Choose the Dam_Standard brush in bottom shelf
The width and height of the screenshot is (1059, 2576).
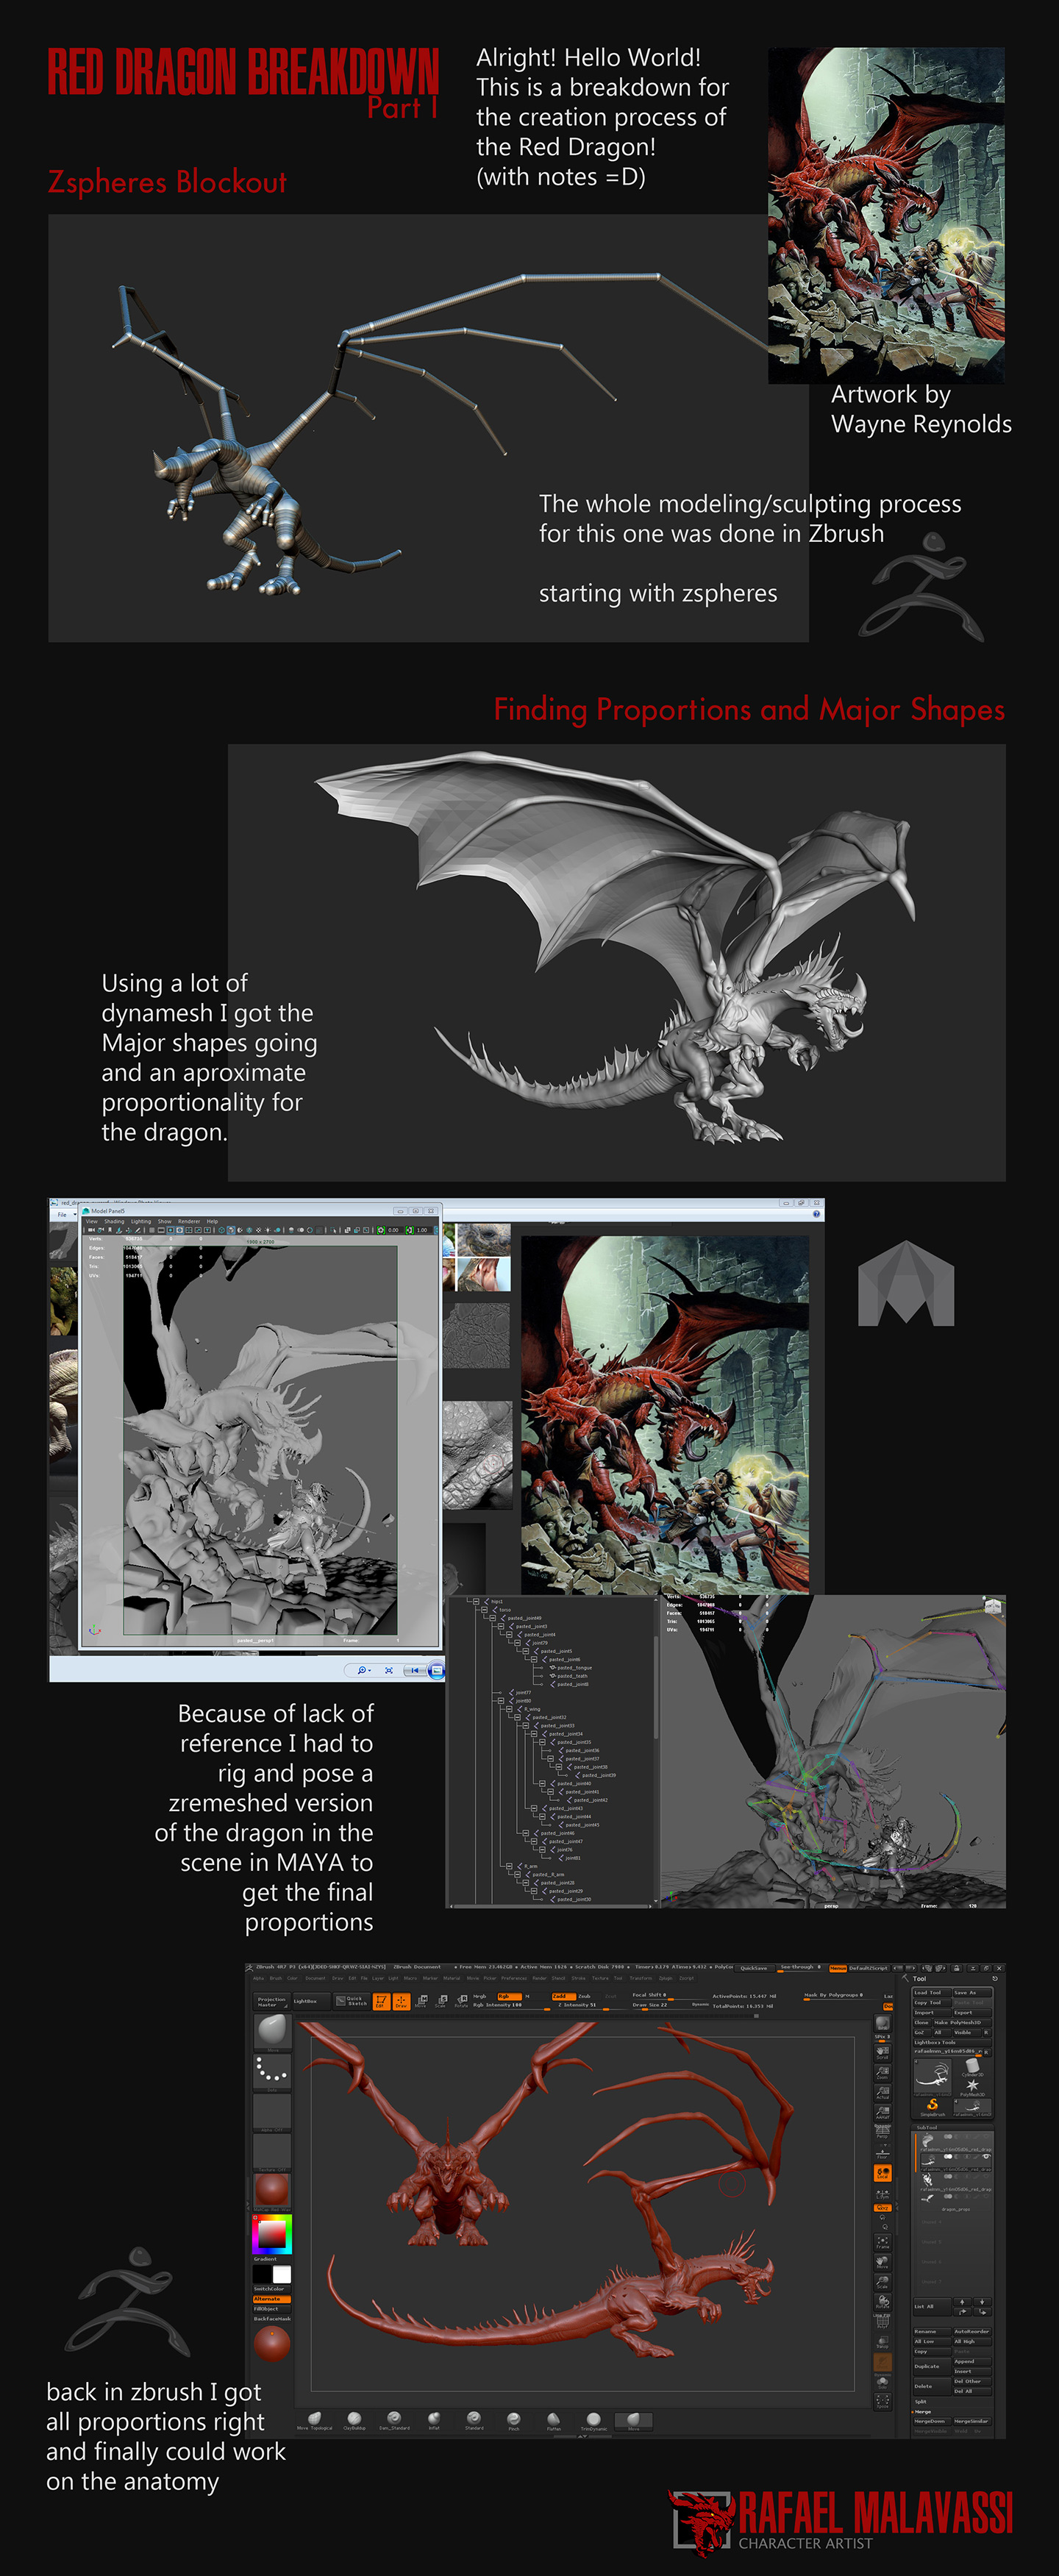click(x=394, y=2418)
